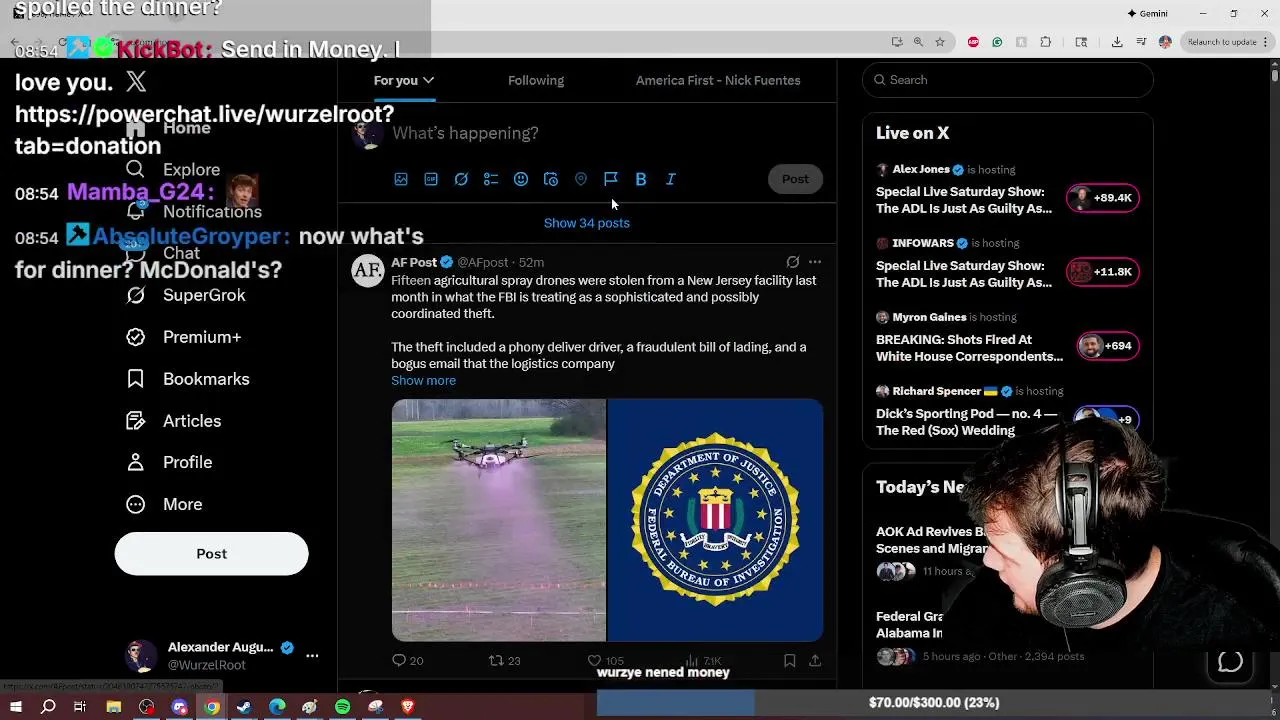Open the spray drone photo
1280x720 pixels.
click(x=498, y=520)
